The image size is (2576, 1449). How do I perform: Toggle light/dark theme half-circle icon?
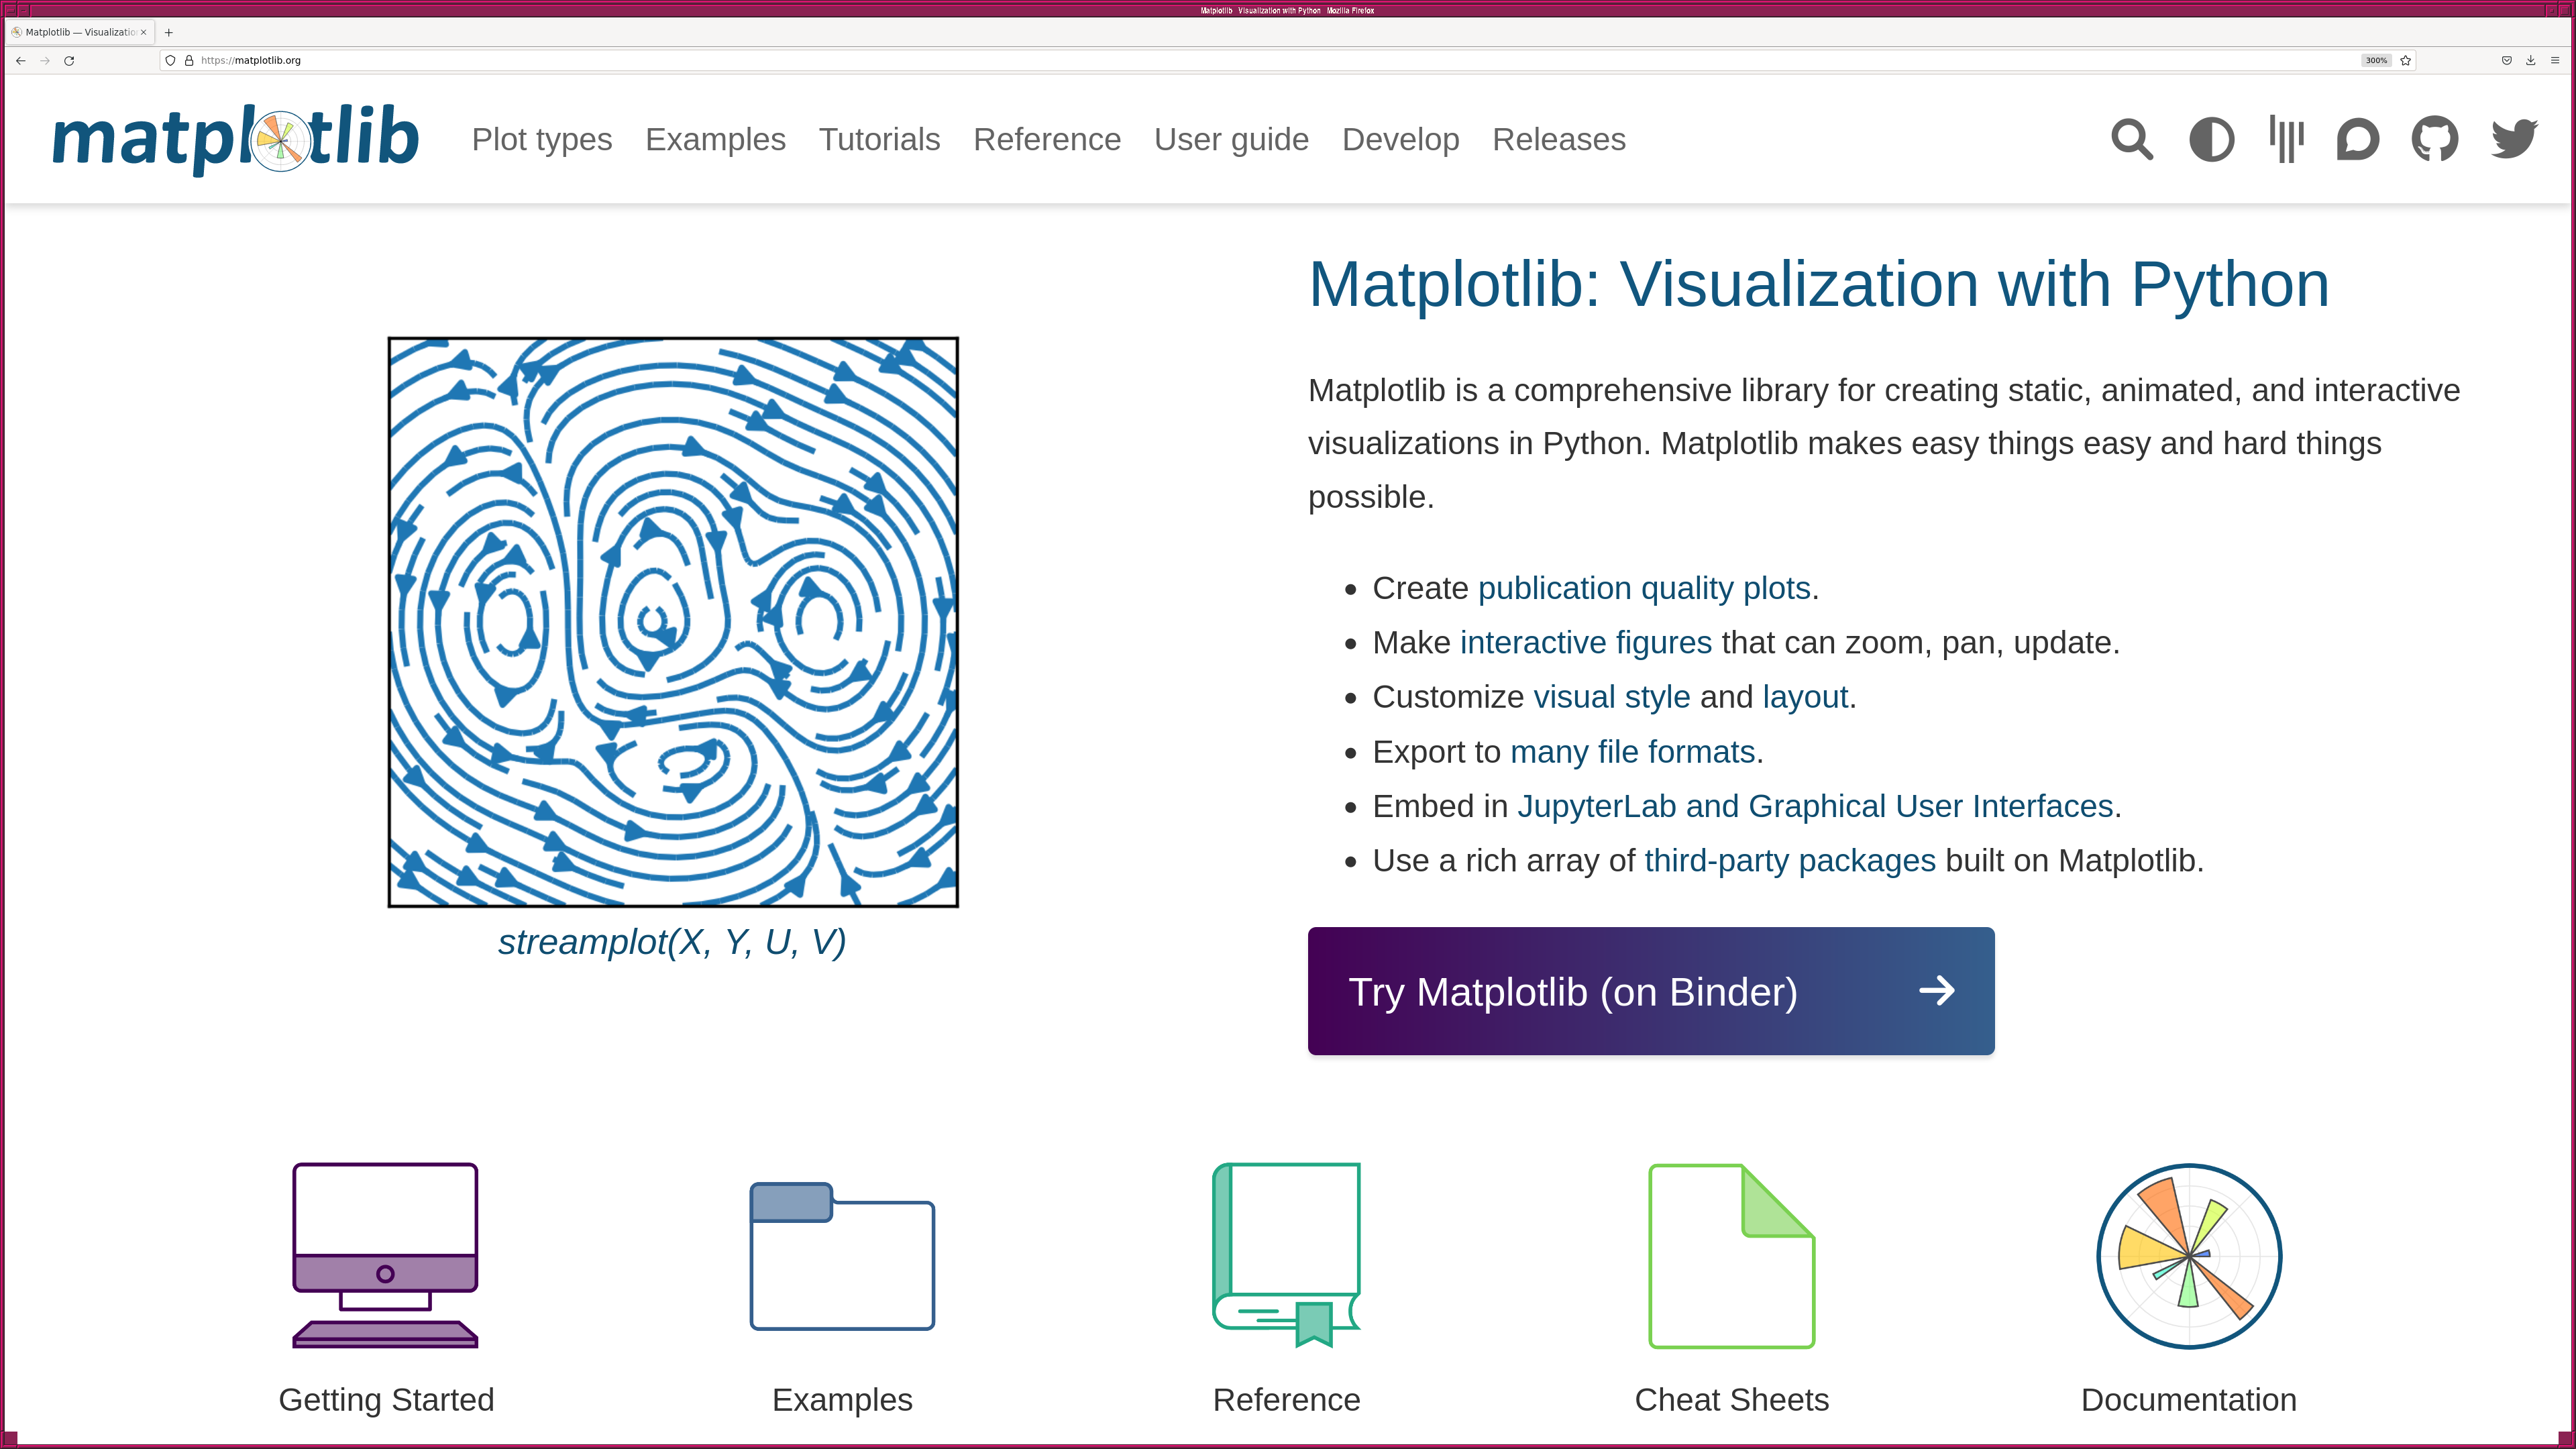[x=2211, y=139]
